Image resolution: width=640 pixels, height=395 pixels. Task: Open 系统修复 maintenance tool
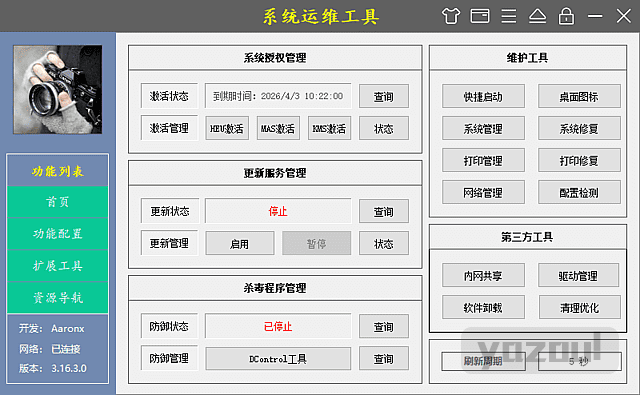(x=579, y=129)
